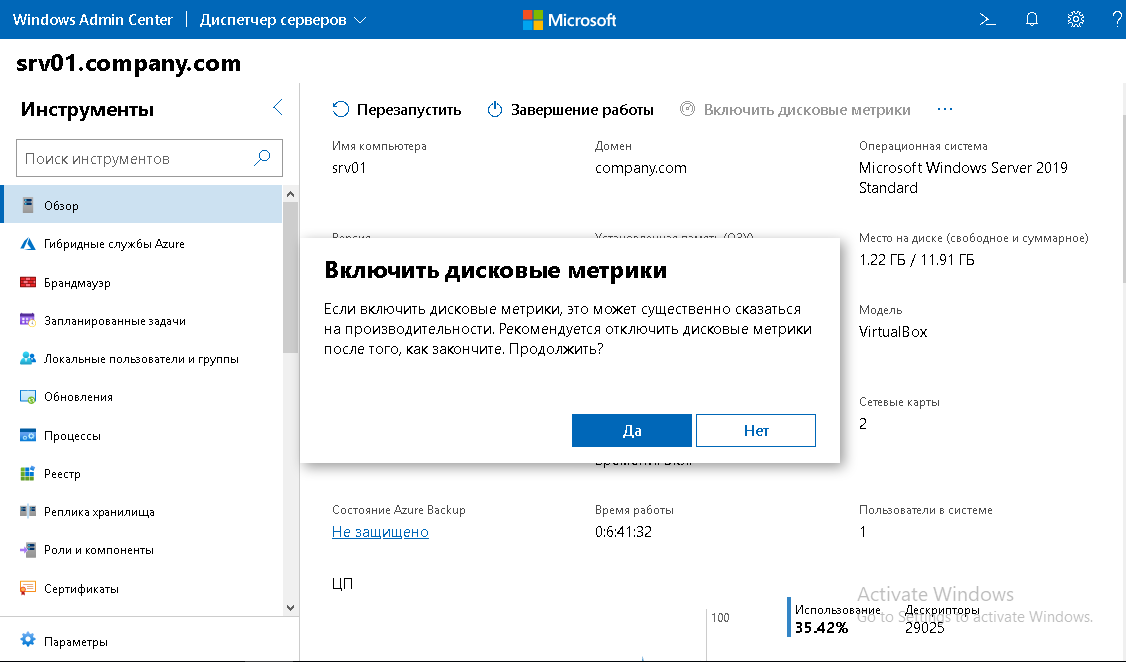Screen dimensions: 1126x662
Task: Click the search magnifier icon
Action: click(x=261, y=157)
